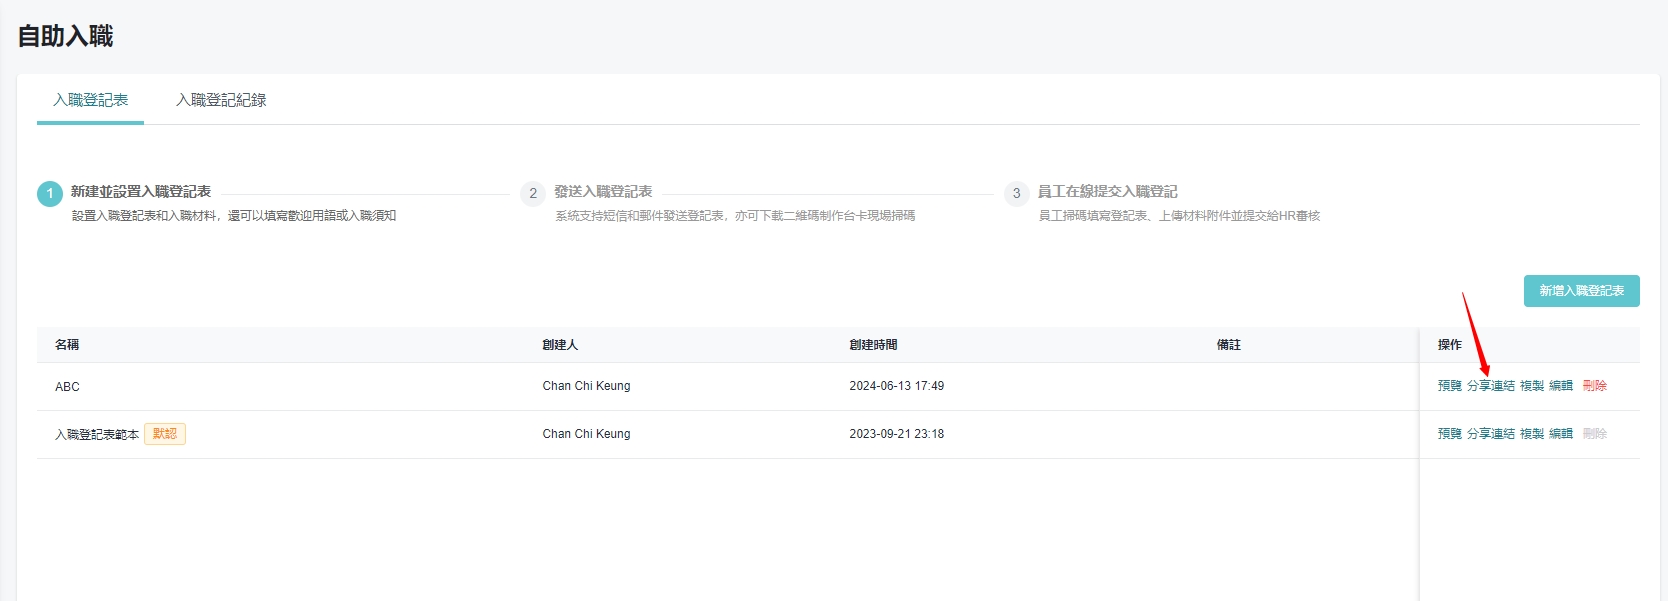This screenshot has height=601, width=1668.
Task: Click the 創建時間 column header
Action: click(873, 345)
